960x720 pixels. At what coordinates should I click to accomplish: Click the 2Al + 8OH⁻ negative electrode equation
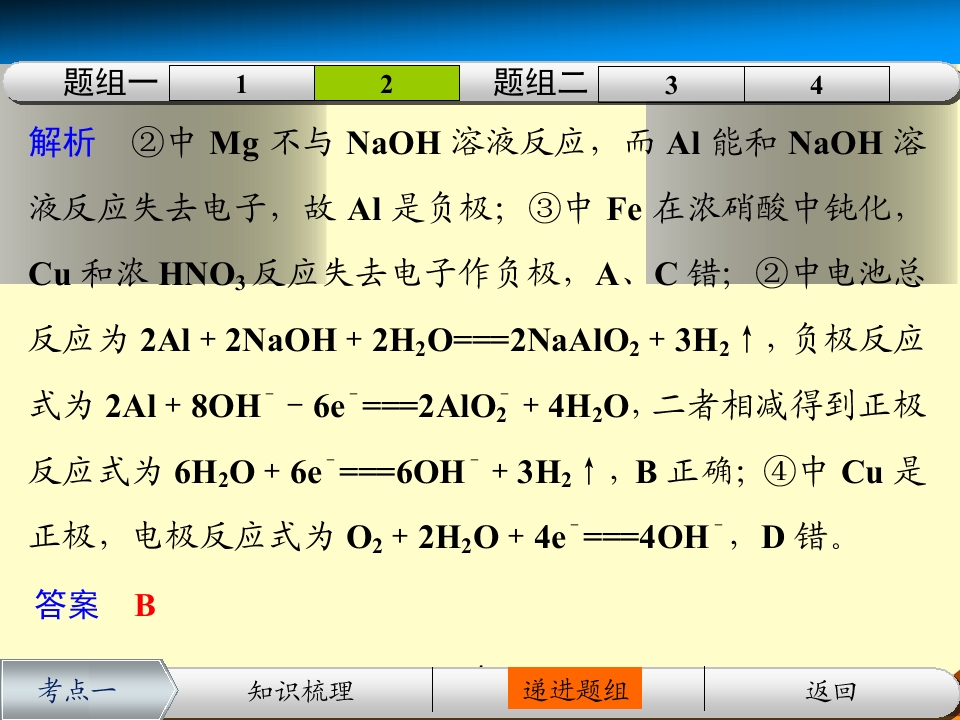click(x=367, y=407)
